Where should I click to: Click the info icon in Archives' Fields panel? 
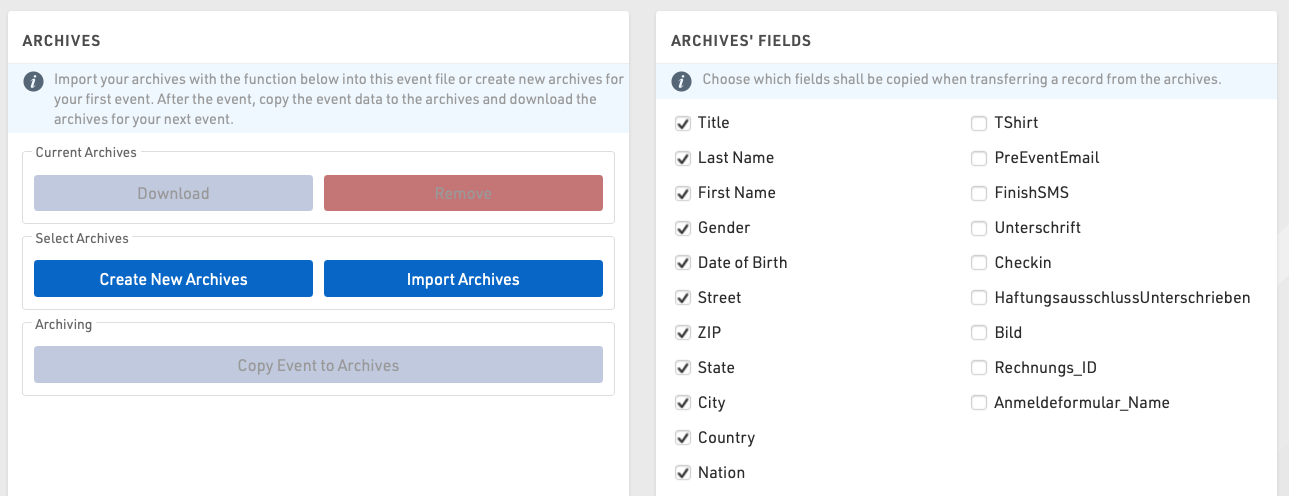tap(681, 81)
